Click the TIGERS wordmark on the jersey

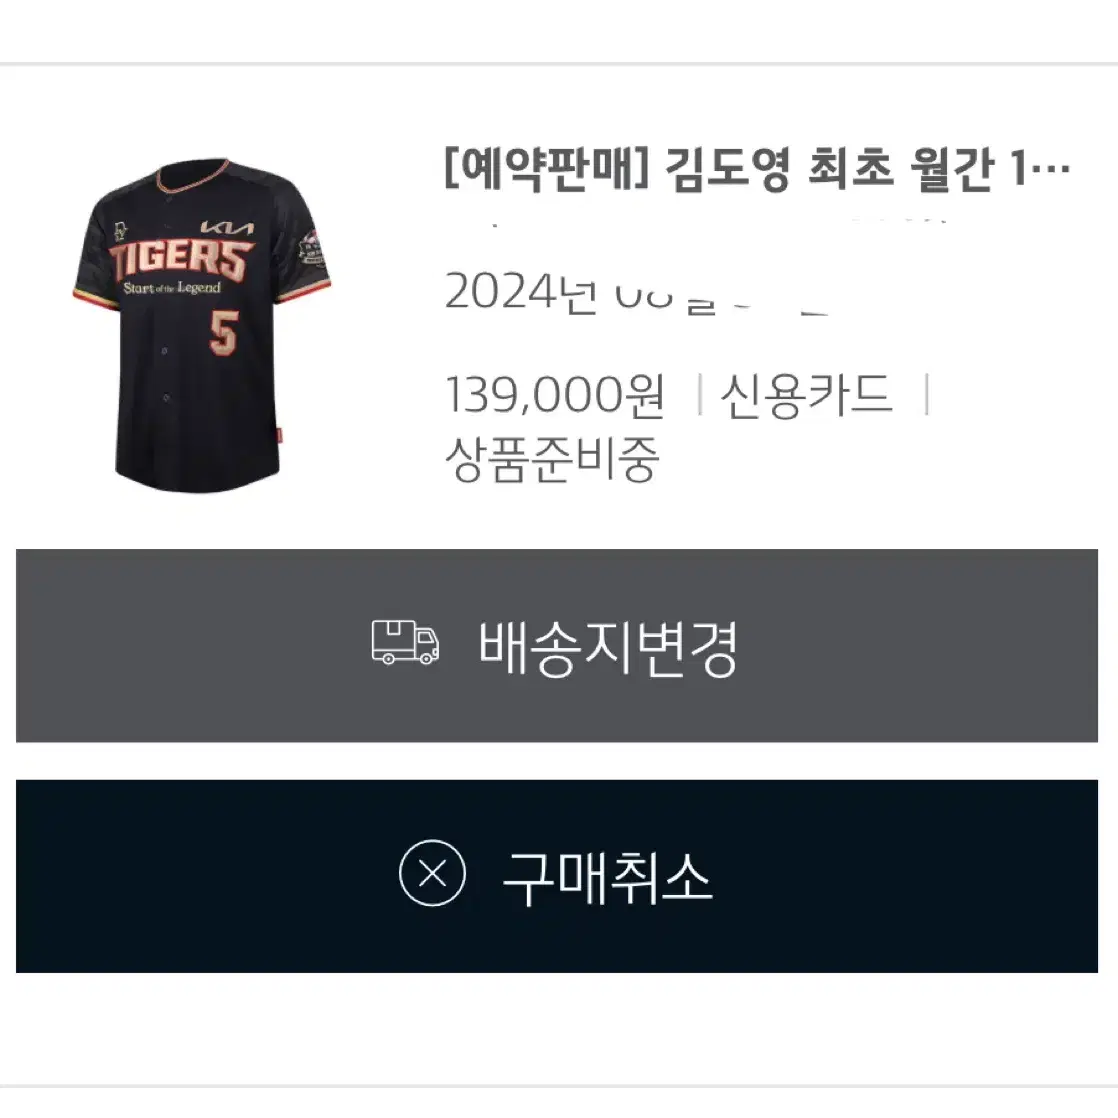(182, 260)
